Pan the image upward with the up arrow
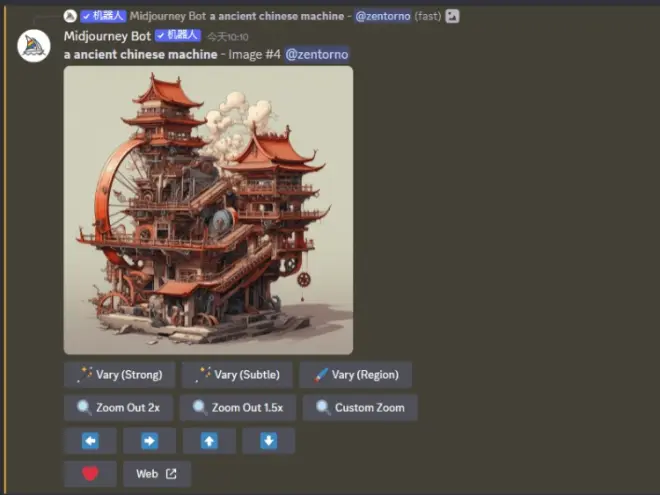 pos(209,441)
